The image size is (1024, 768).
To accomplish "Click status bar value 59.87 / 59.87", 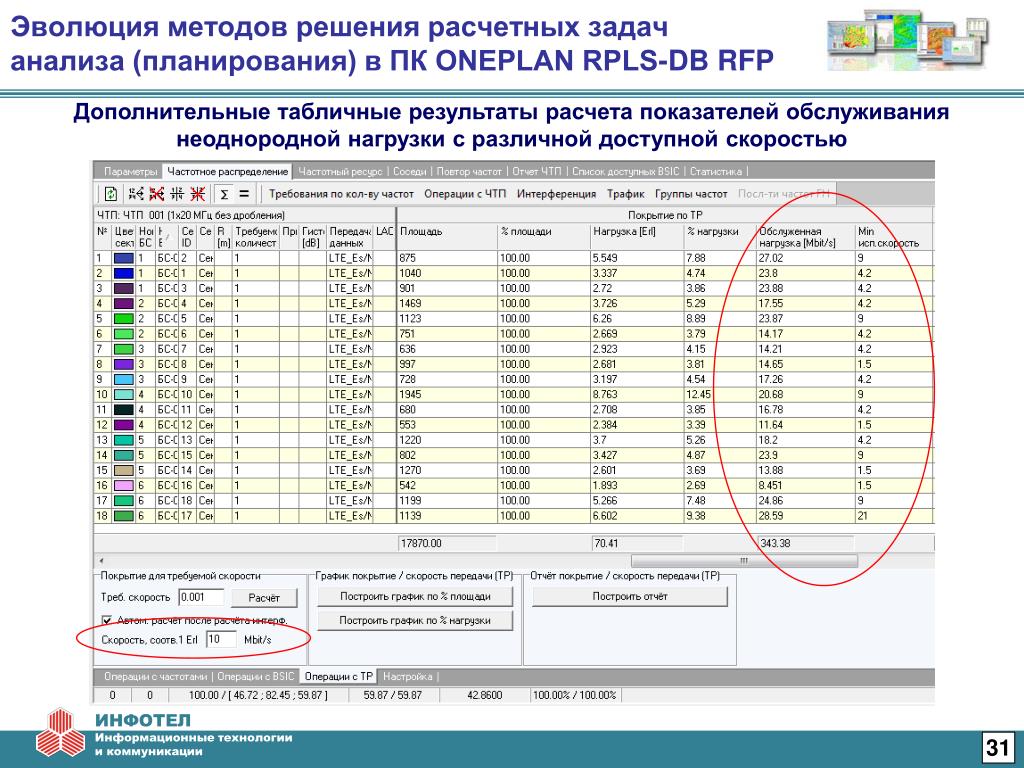I will click(x=392, y=696).
